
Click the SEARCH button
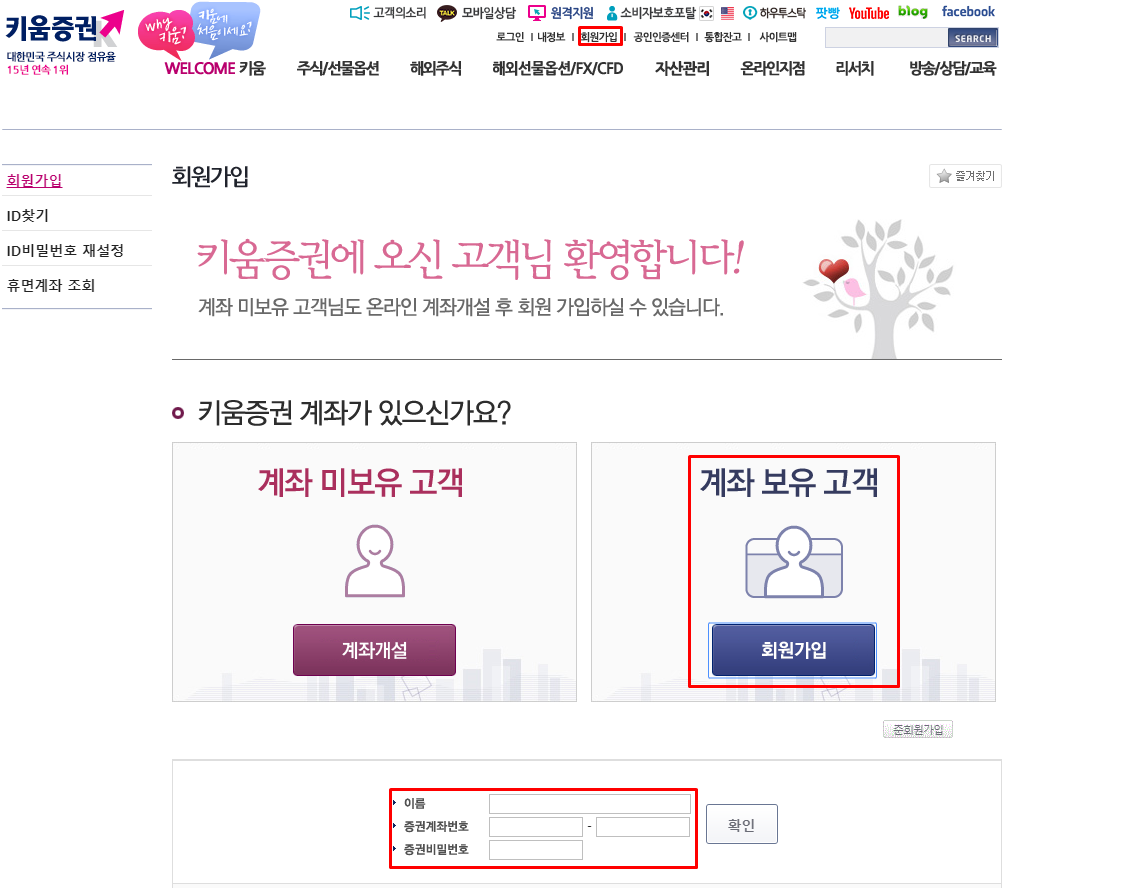(973, 38)
